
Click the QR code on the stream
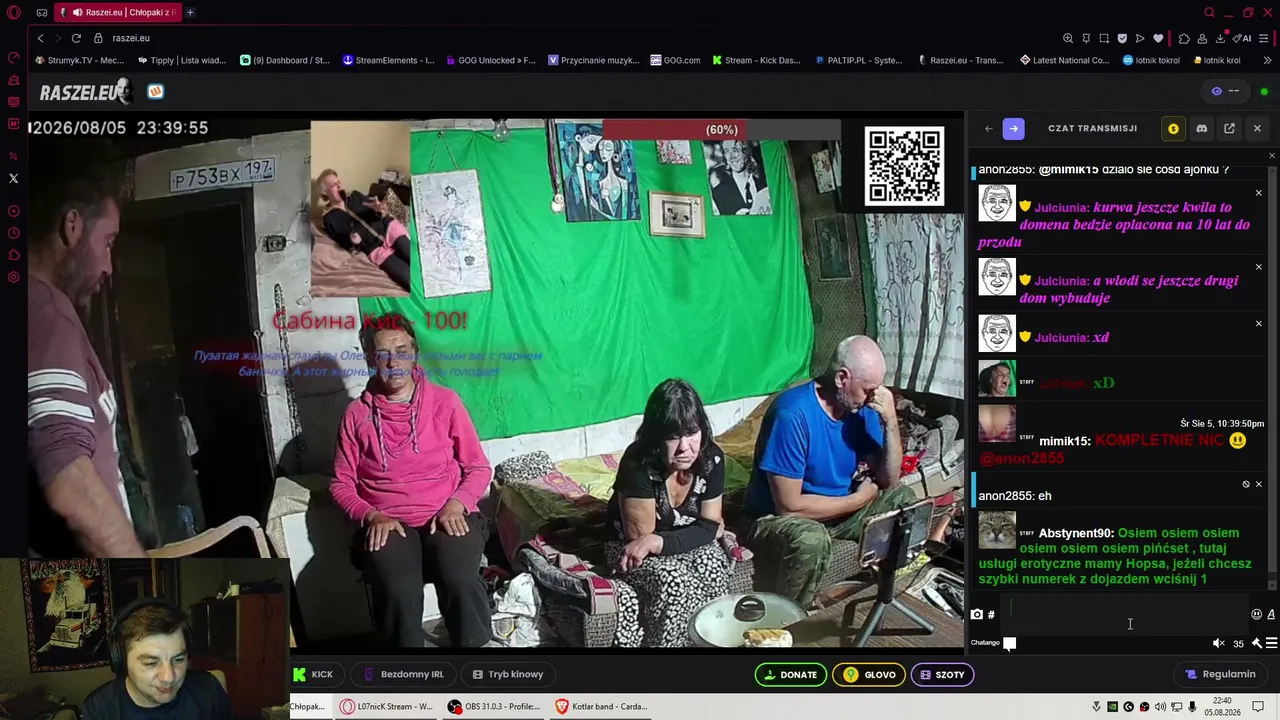pyautogui.click(x=904, y=166)
